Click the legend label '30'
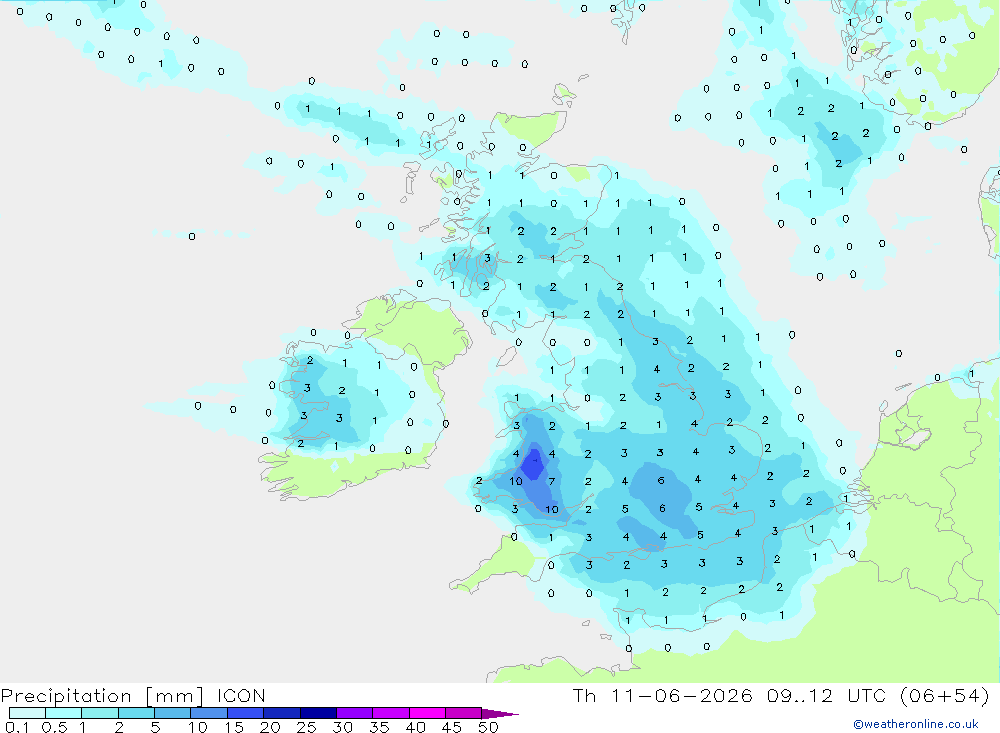Screen dimensions: 1000x733 tap(343, 727)
